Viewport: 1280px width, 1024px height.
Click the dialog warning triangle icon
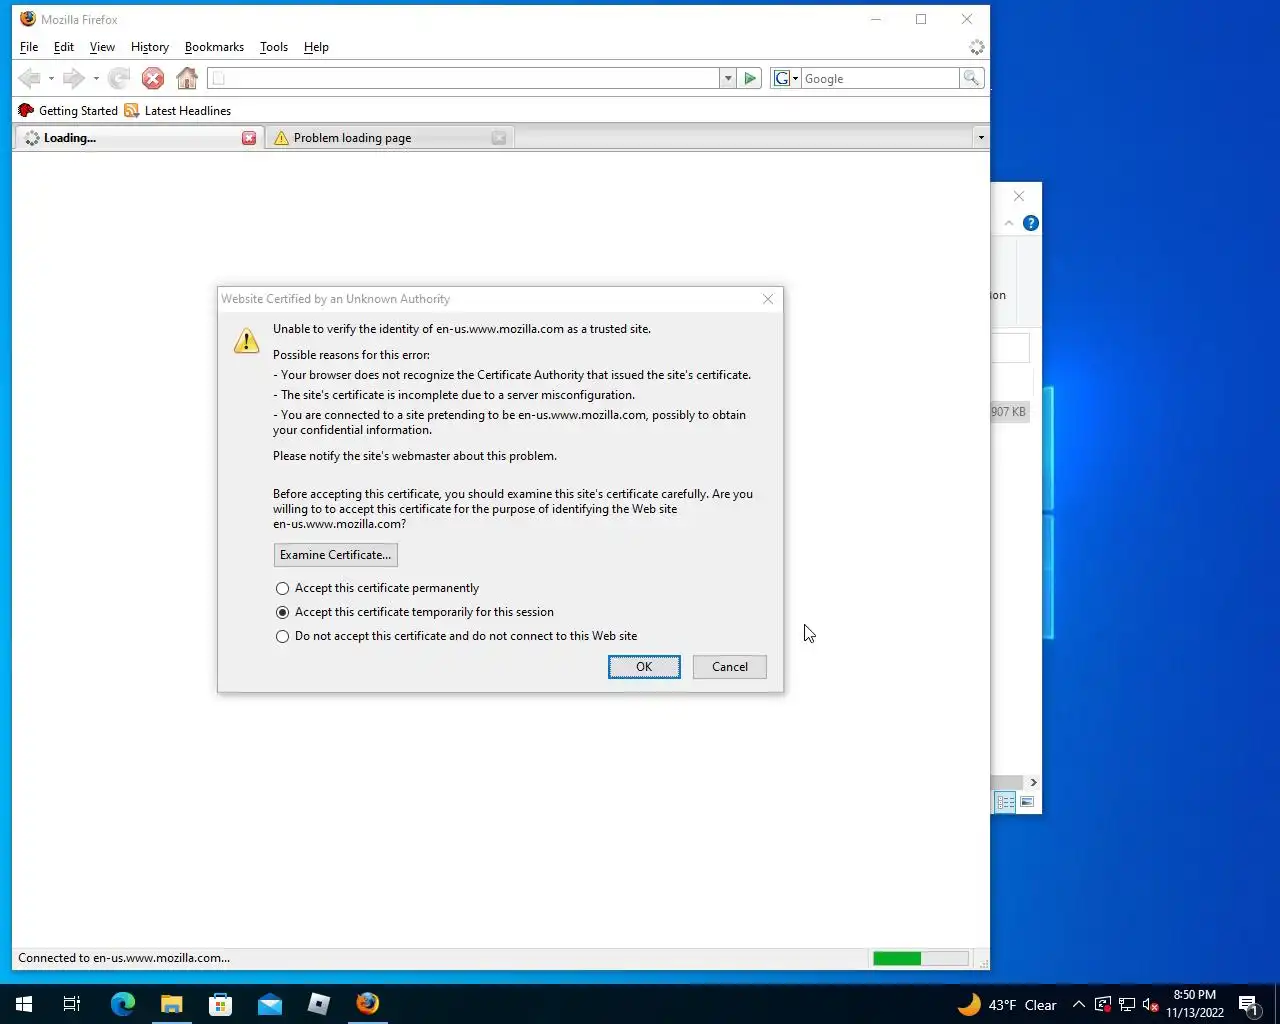(246, 340)
